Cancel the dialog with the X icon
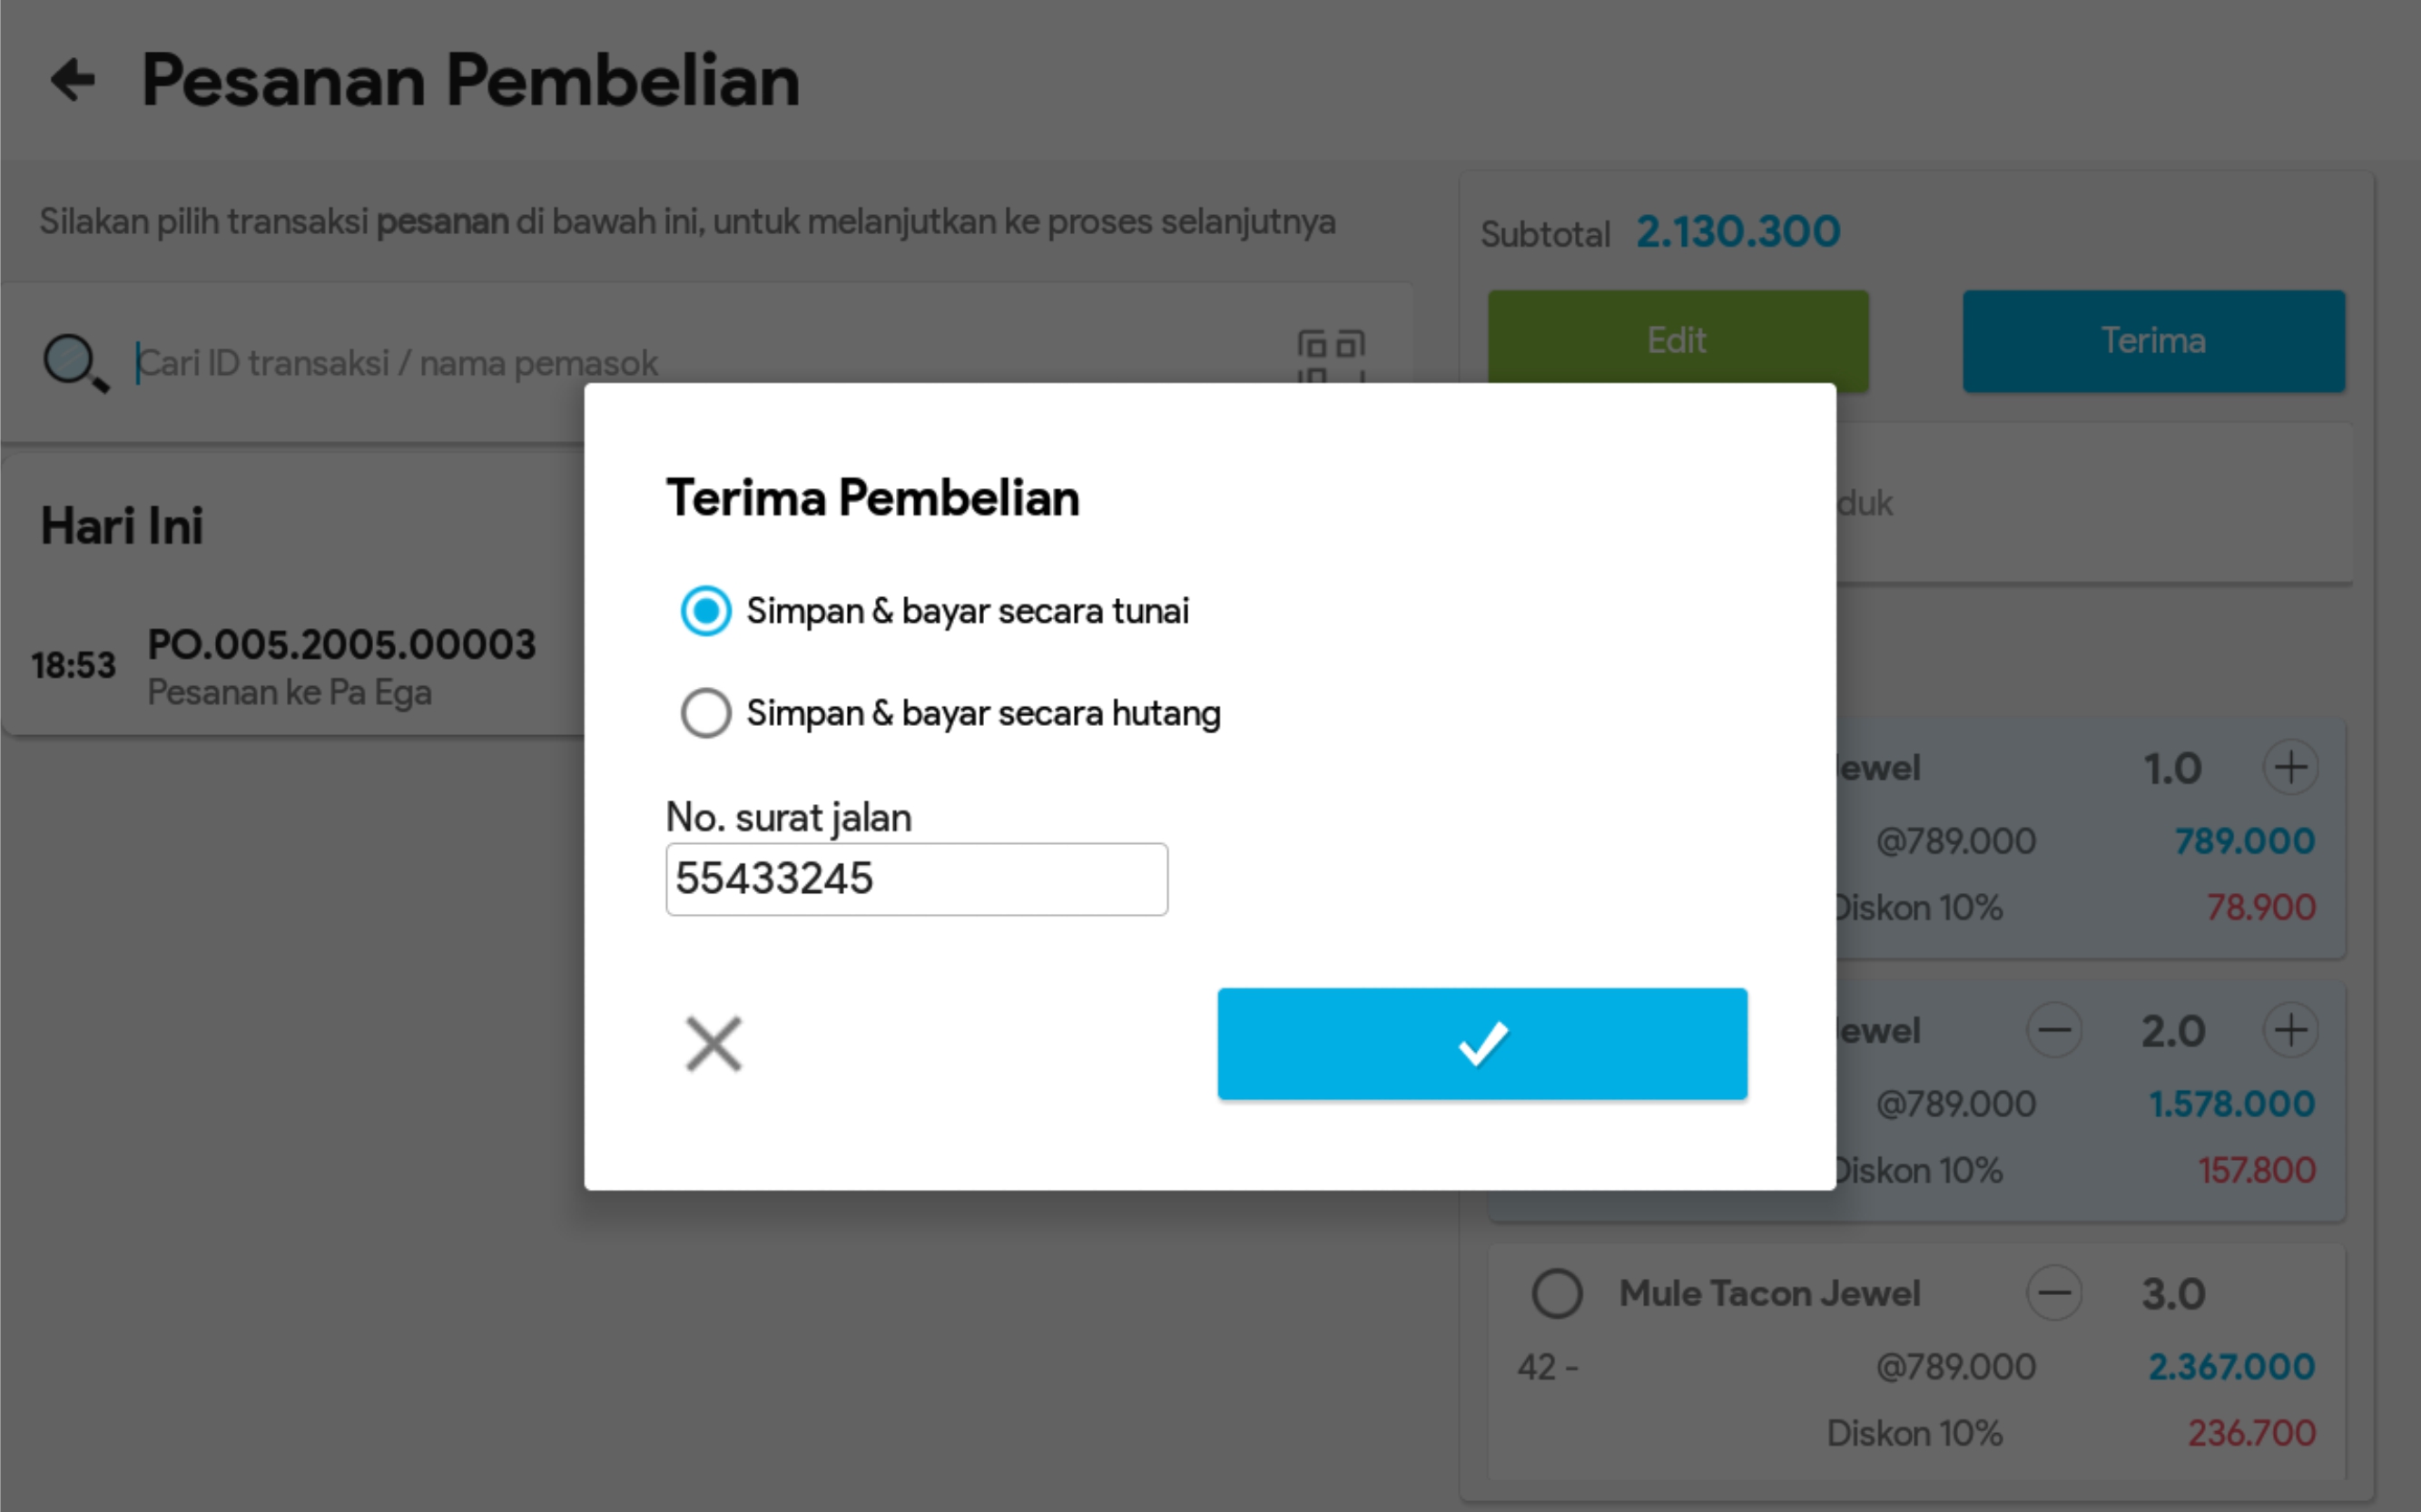The height and width of the screenshot is (1512, 2421). [x=713, y=1043]
